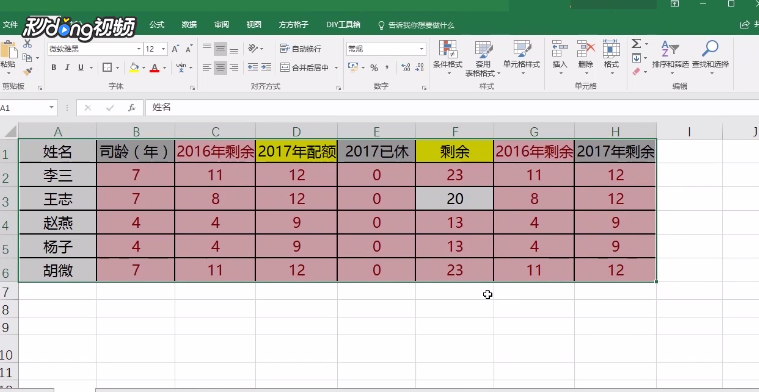This screenshot has height=392, width=759.
Task: Click the Share icon at top right
Action: pos(745,25)
